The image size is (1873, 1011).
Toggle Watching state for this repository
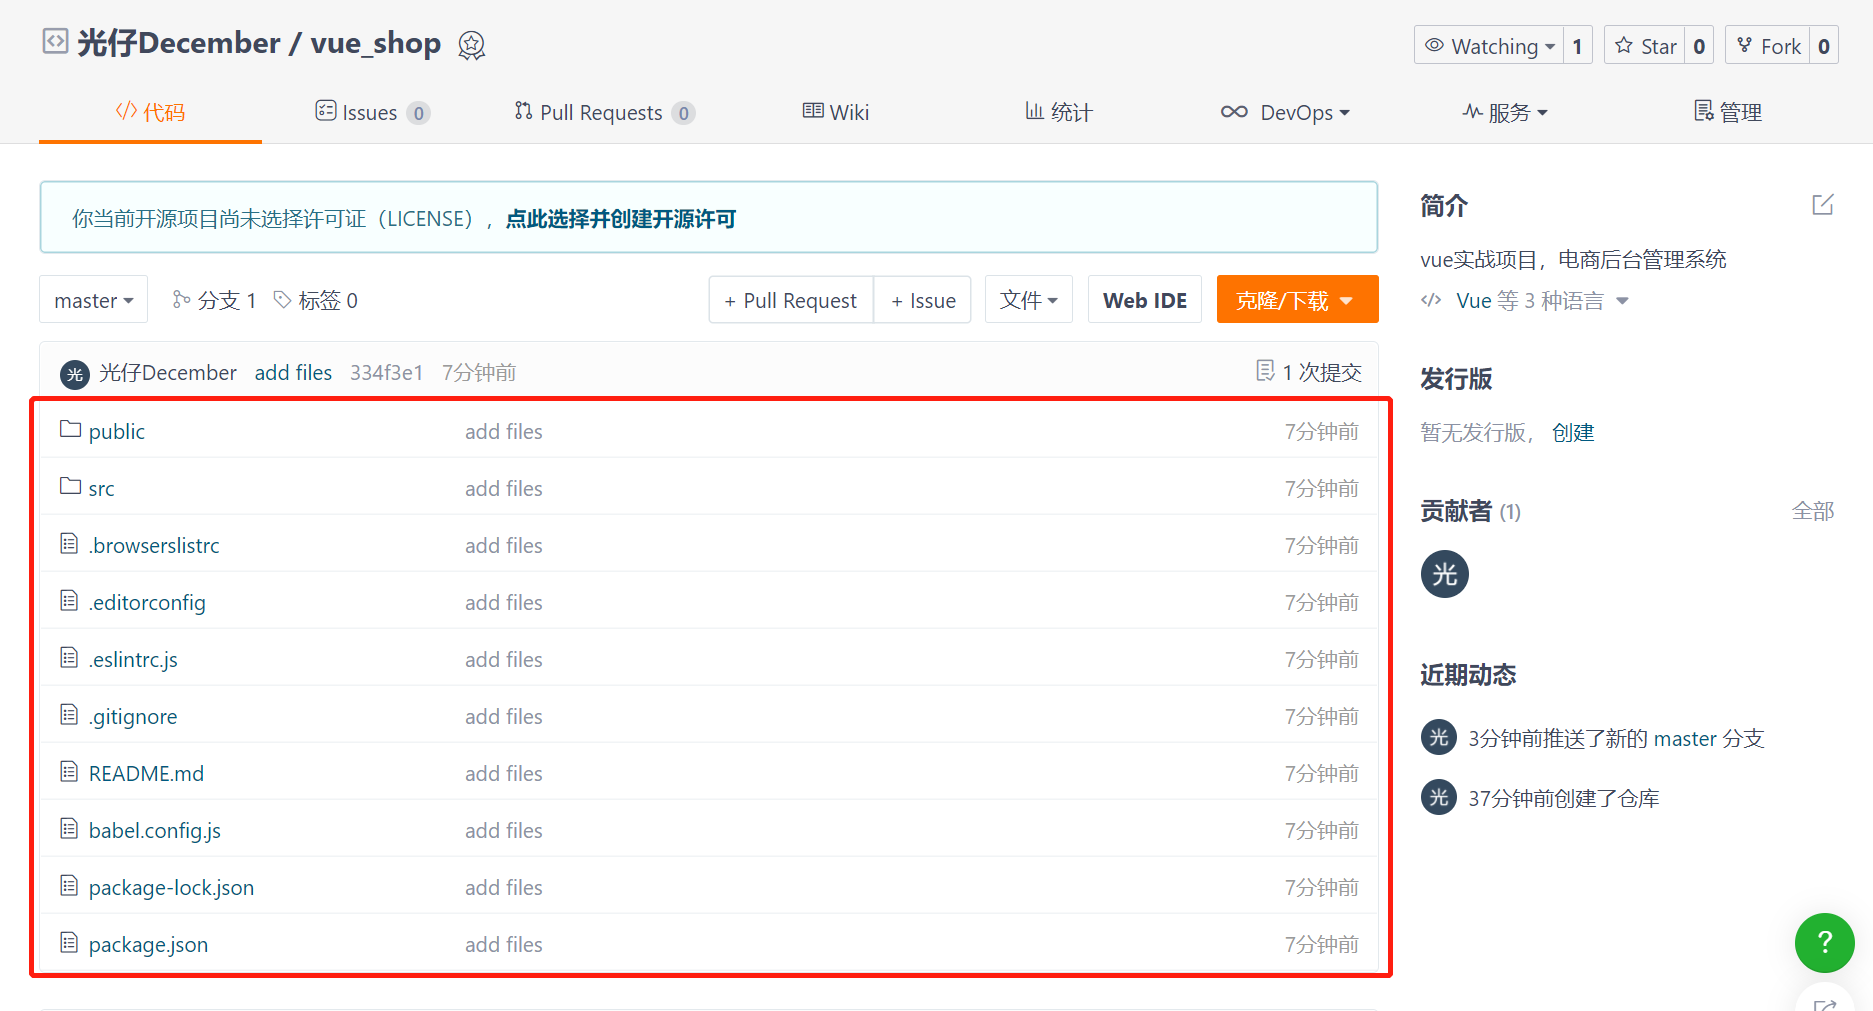[x=1489, y=45]
